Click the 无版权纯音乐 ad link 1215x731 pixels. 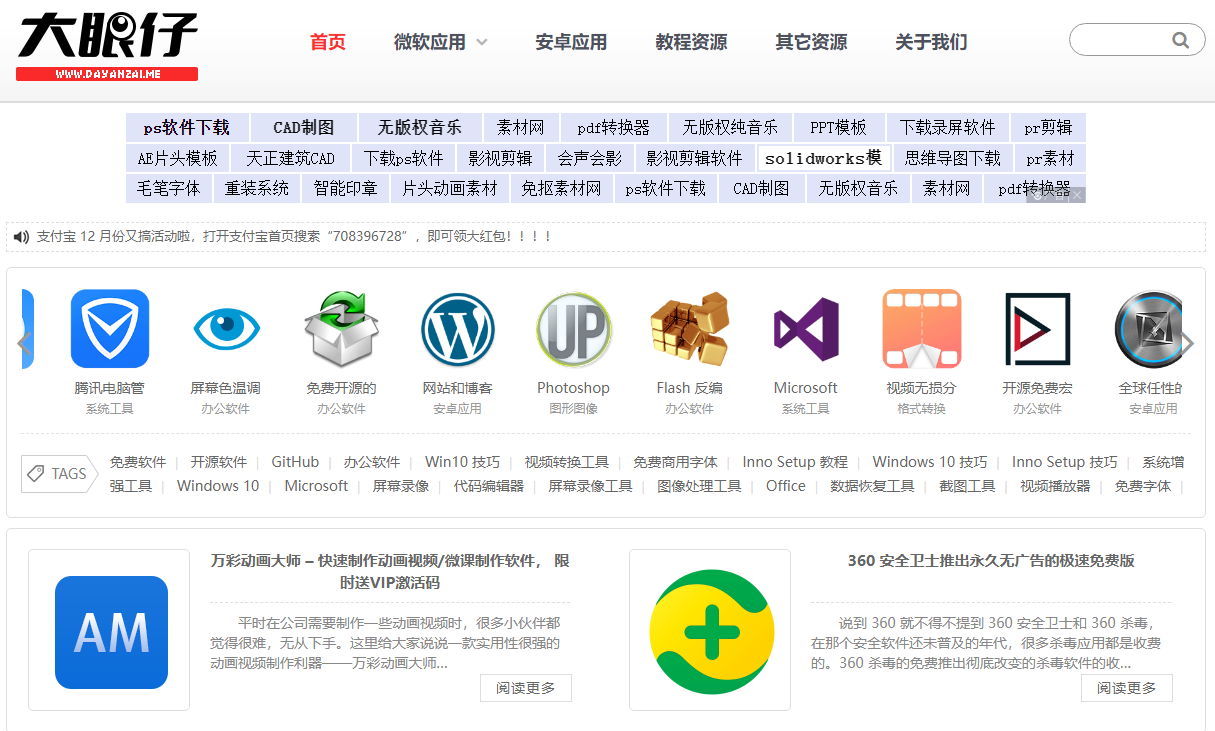(730, 127)
